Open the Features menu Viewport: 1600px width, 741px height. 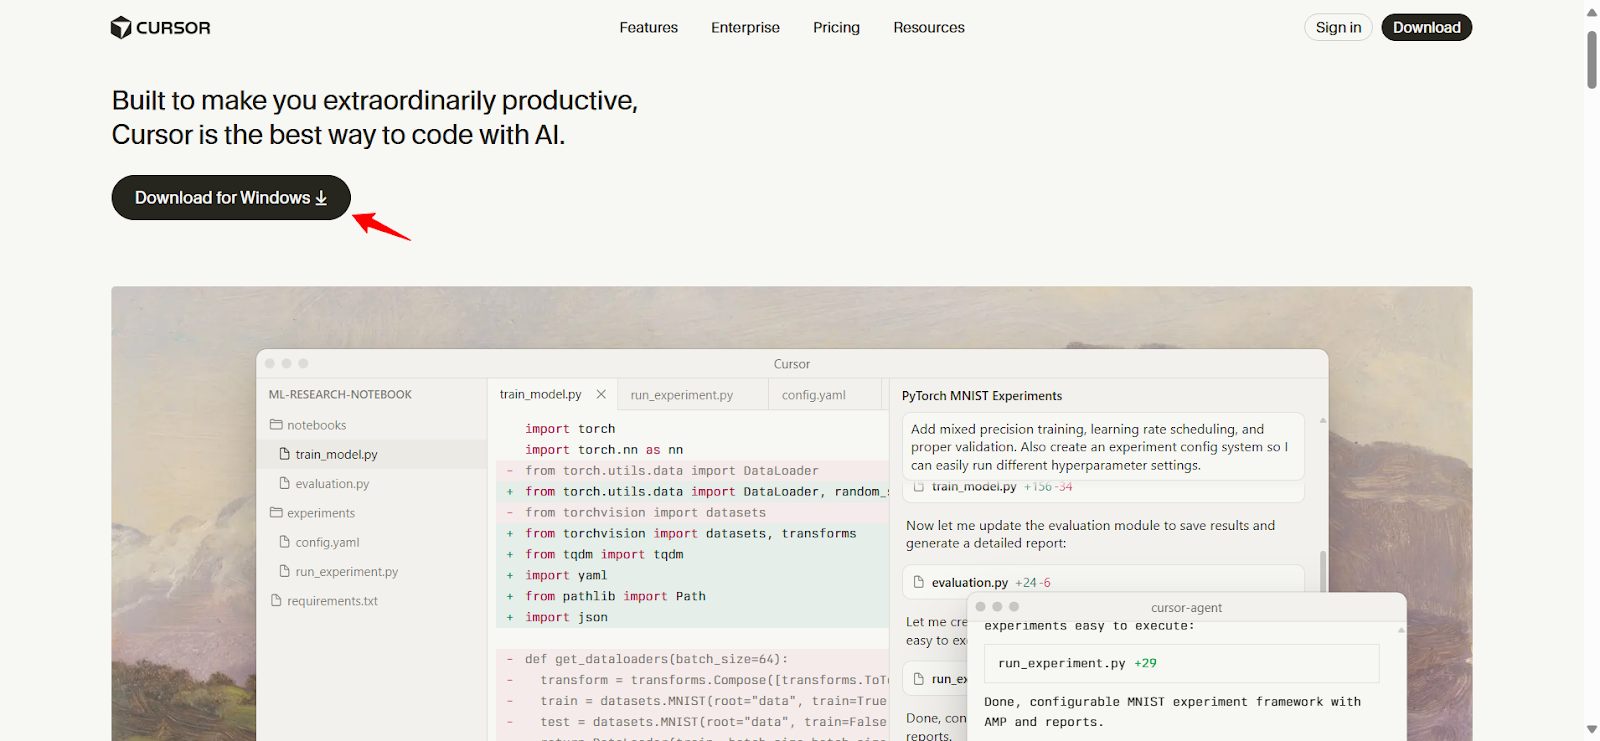pyautogui.click(x=649, y=28)
